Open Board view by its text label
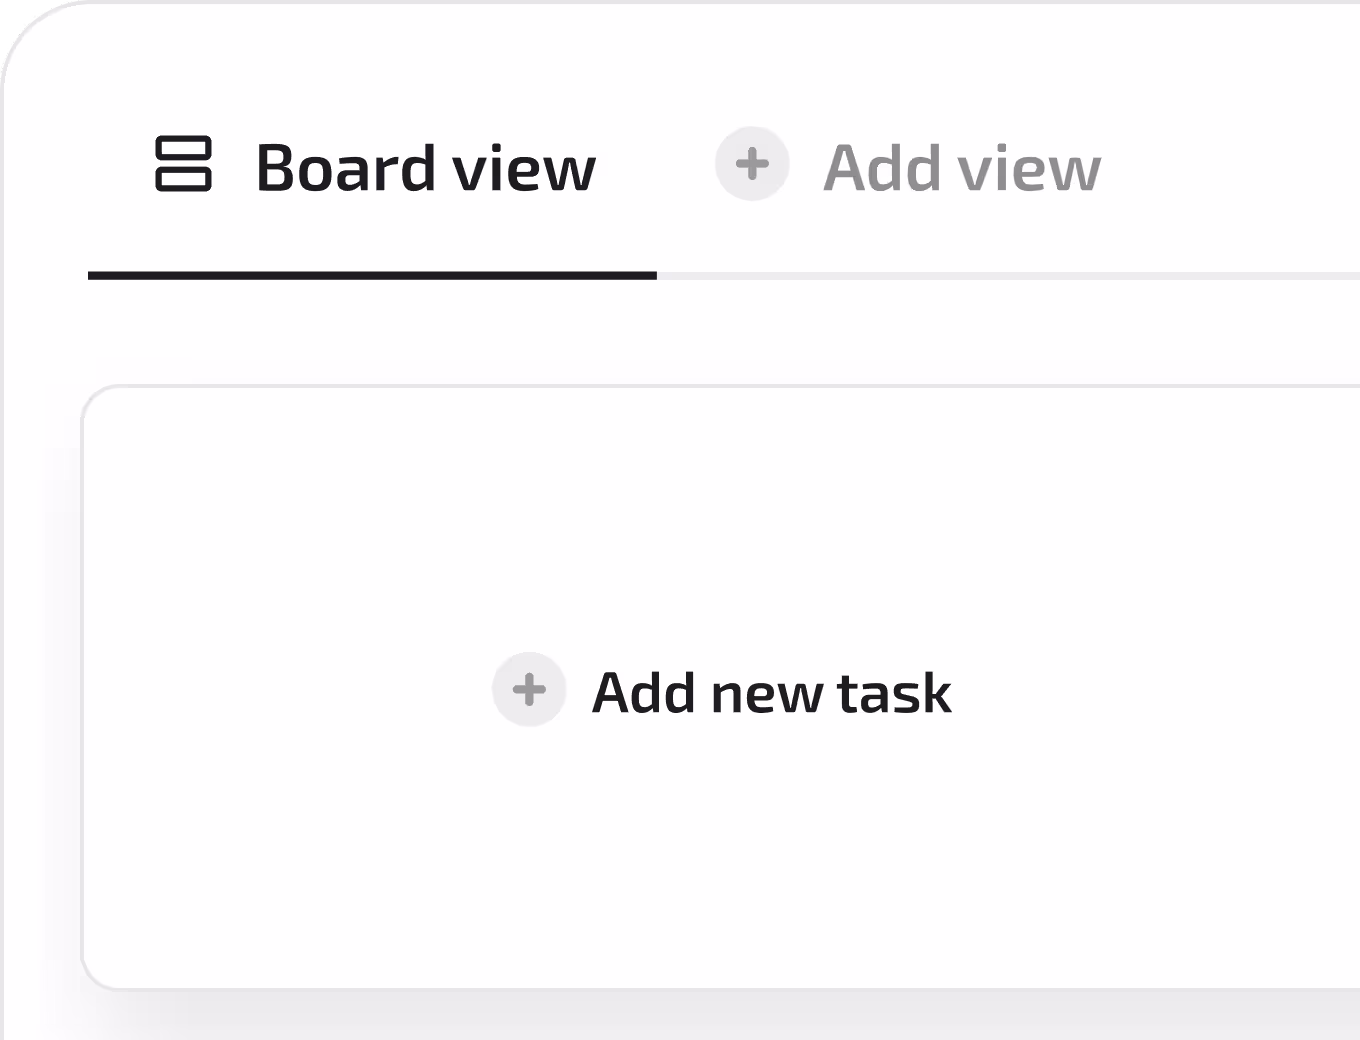1360x1040 pixels. pos(425,167)
